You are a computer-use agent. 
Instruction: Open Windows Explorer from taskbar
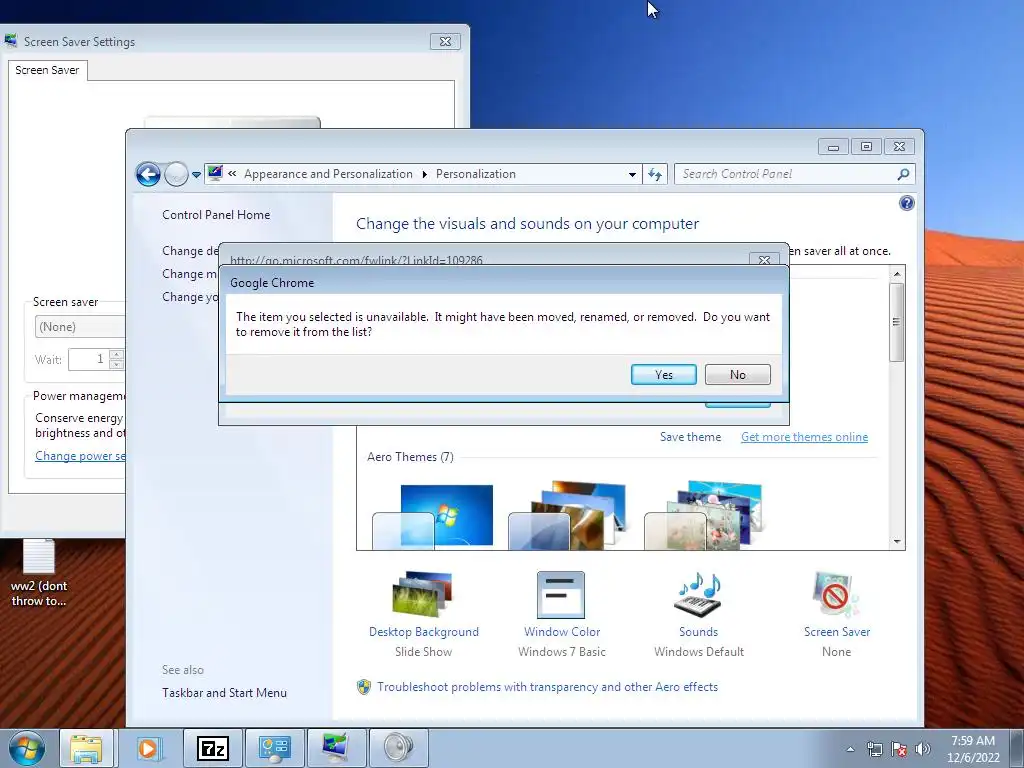[x=86, y=748]
